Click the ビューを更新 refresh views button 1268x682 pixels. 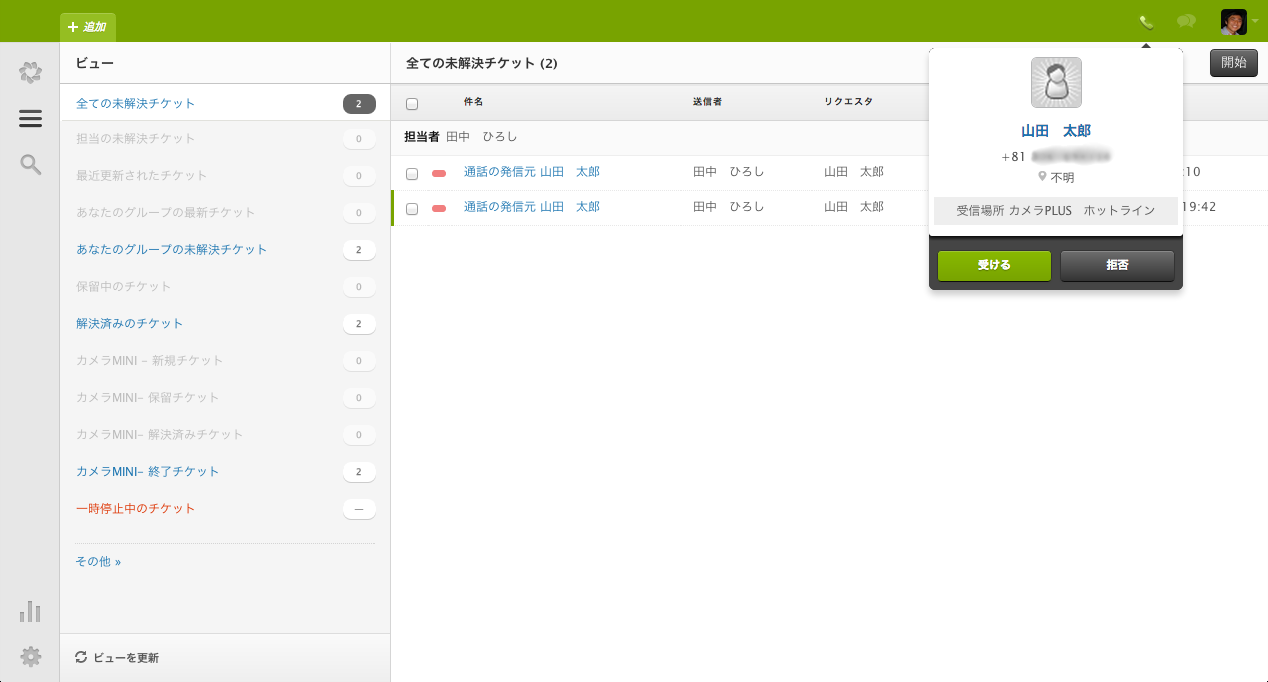coord(117,657)
